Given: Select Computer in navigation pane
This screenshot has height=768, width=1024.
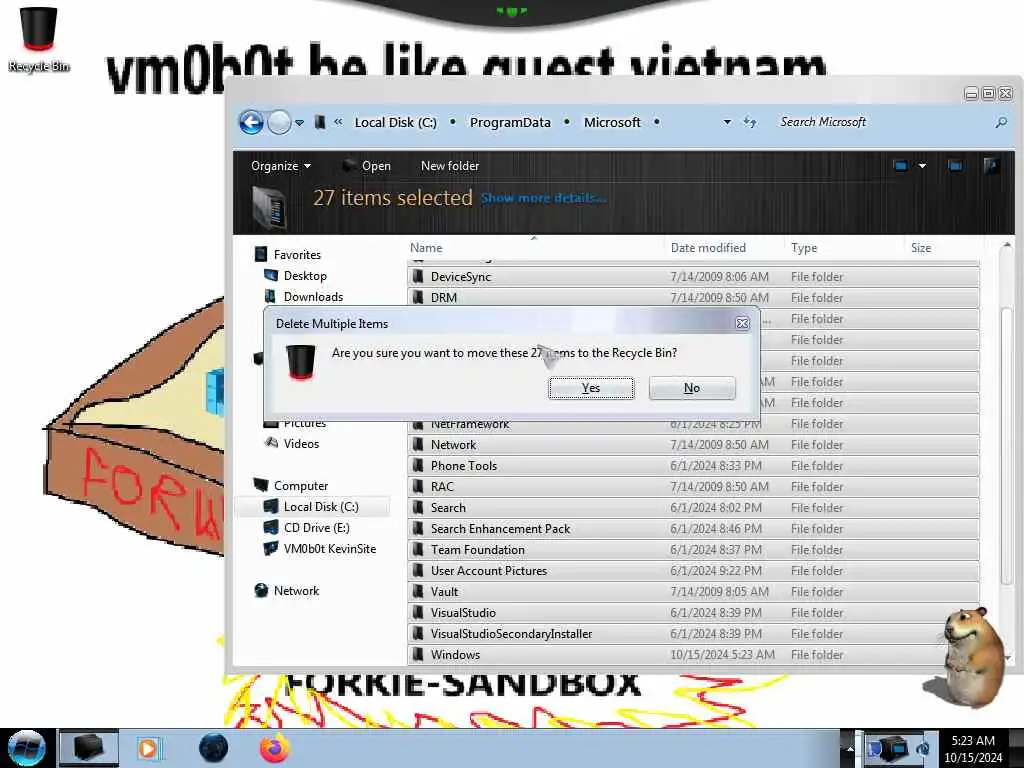Looking at the screenshot, I should pos(301,486).
